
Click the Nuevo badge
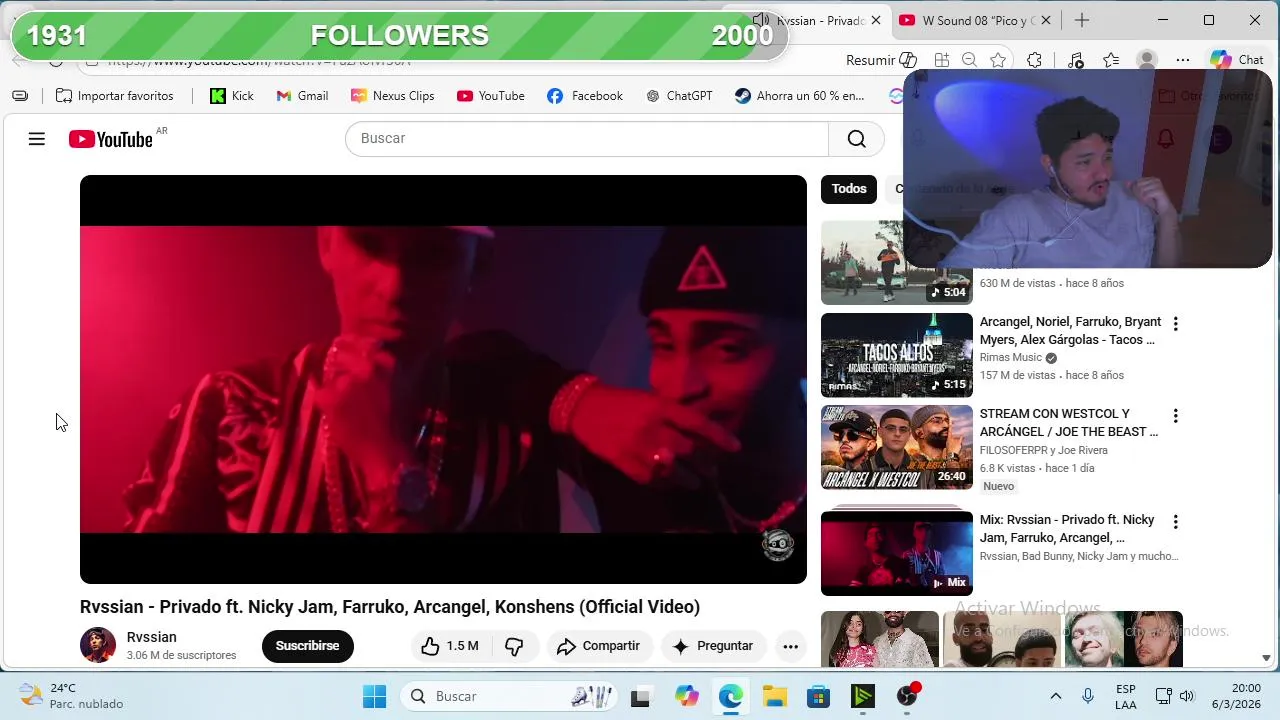[998, 486]
